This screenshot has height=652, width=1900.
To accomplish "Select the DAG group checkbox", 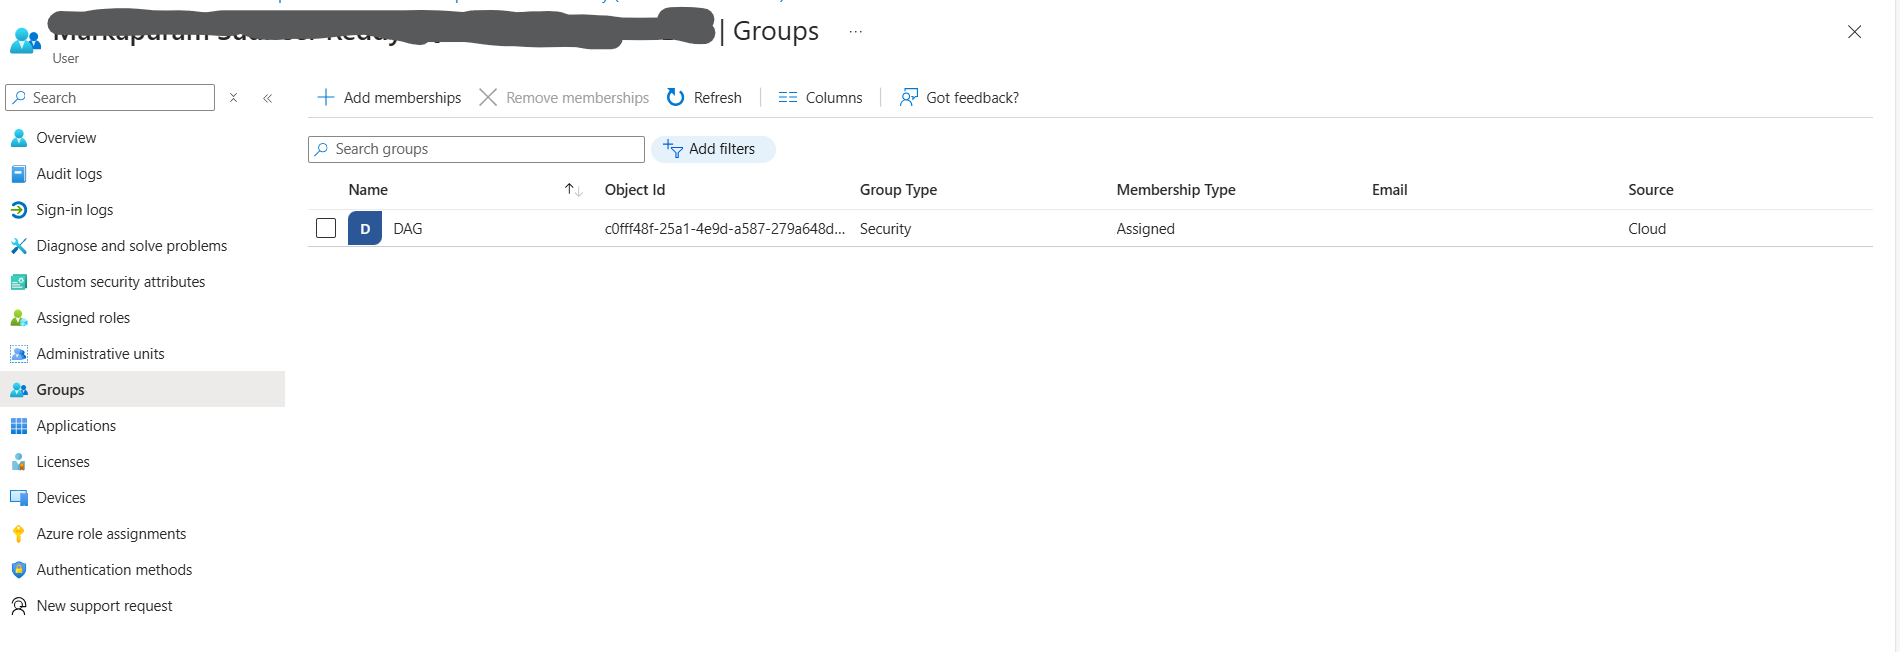I will point(326,228).
